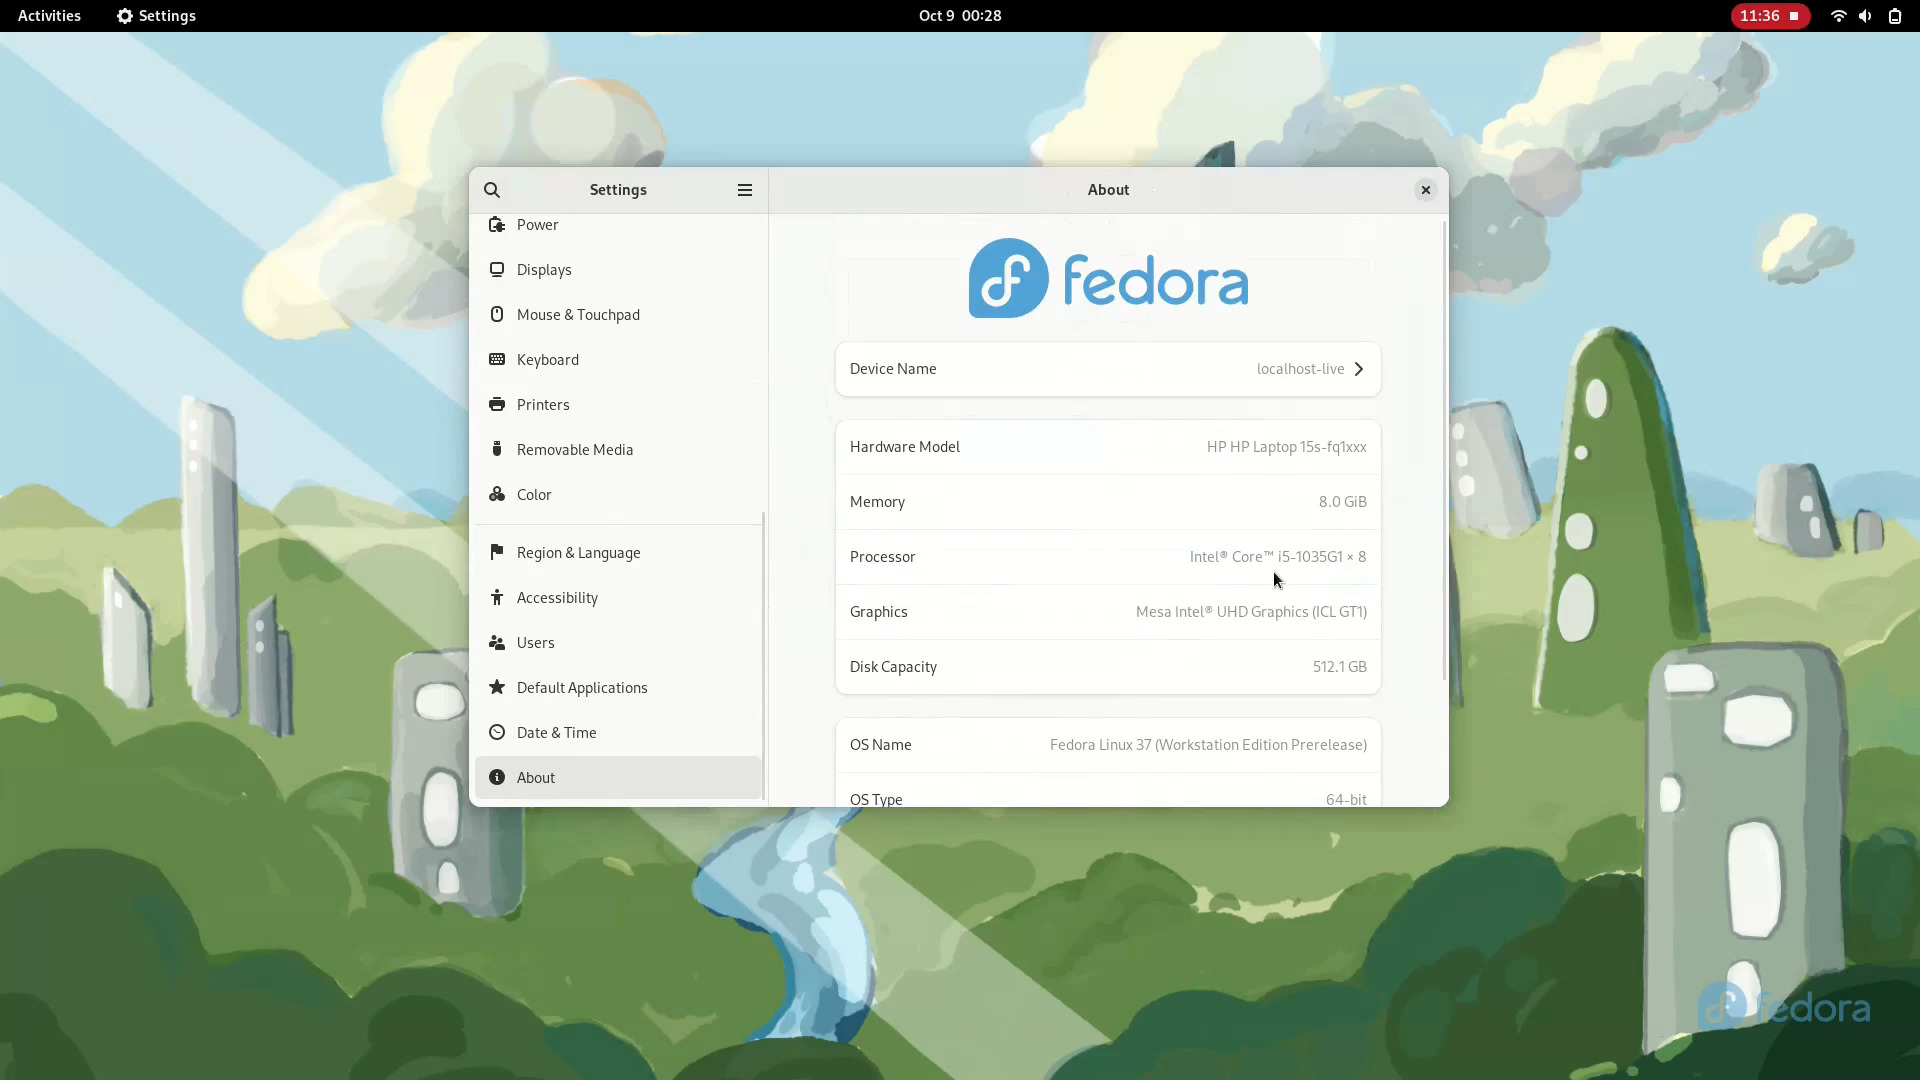Click Activities in the top bar

click(x=48, y=15)
